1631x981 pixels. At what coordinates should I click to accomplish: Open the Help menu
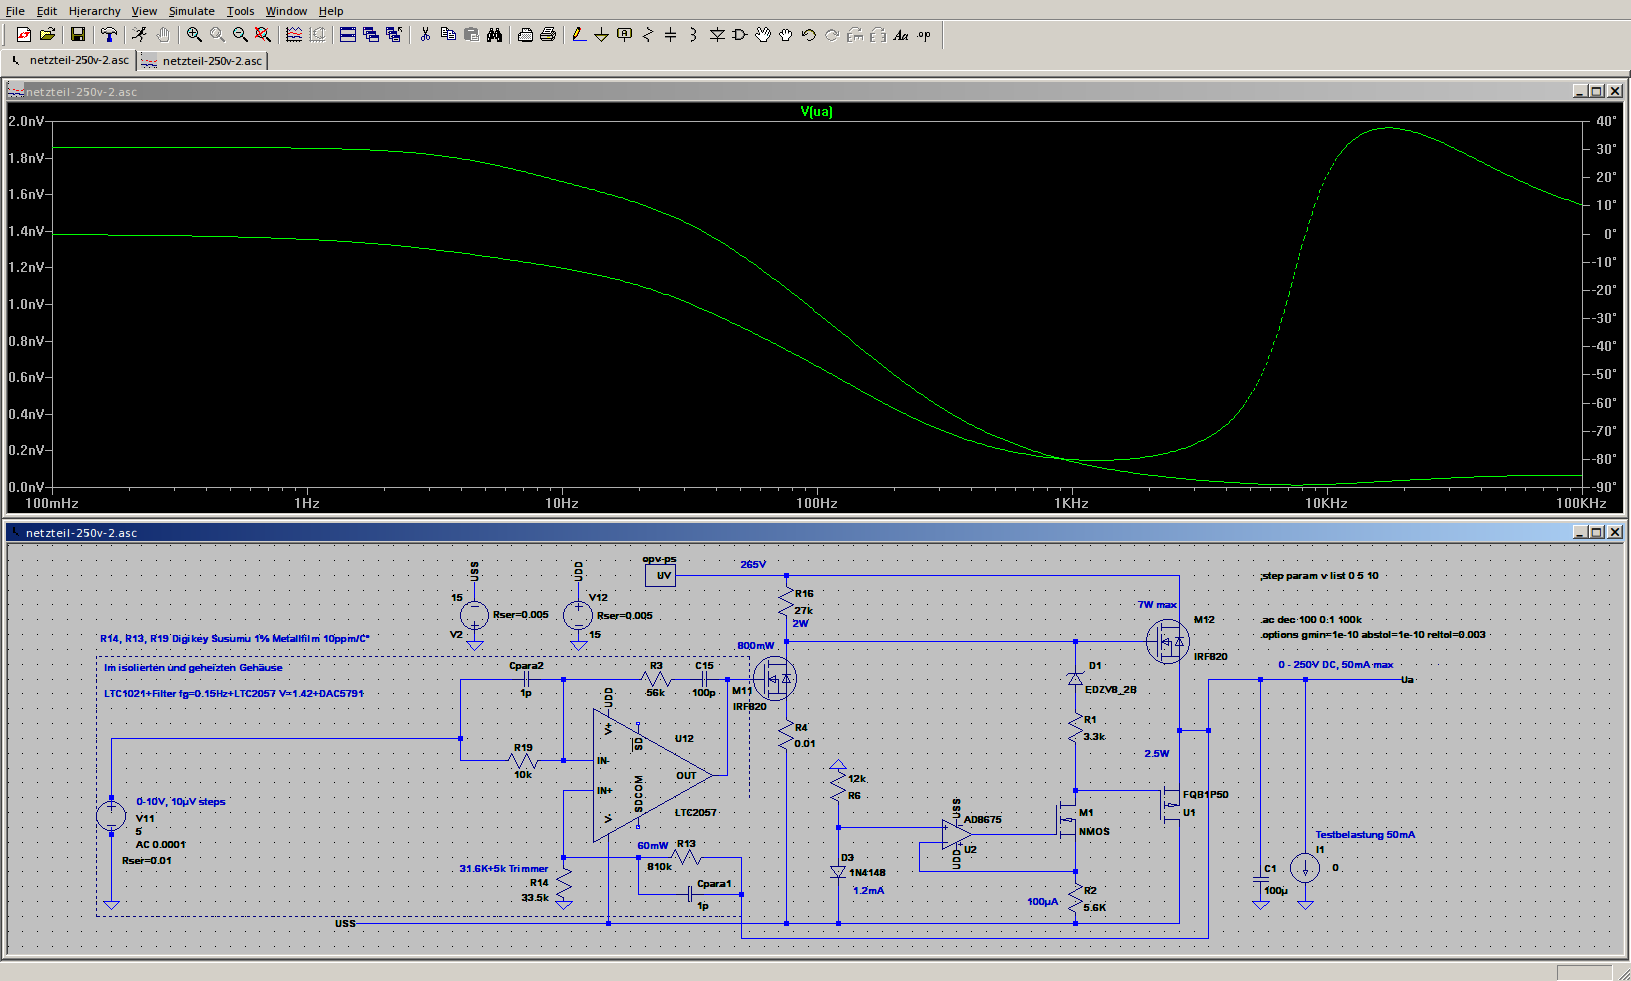coord(331,11)
